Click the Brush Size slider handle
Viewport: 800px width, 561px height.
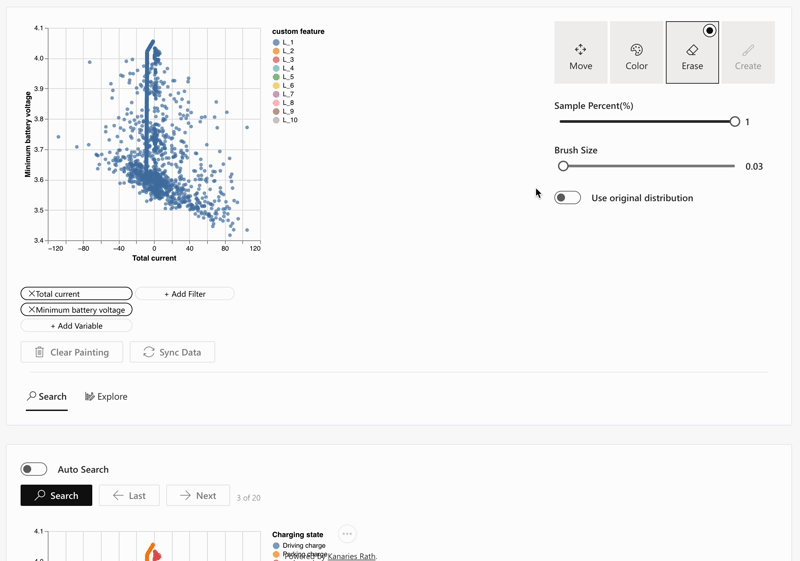click(563, 166)
